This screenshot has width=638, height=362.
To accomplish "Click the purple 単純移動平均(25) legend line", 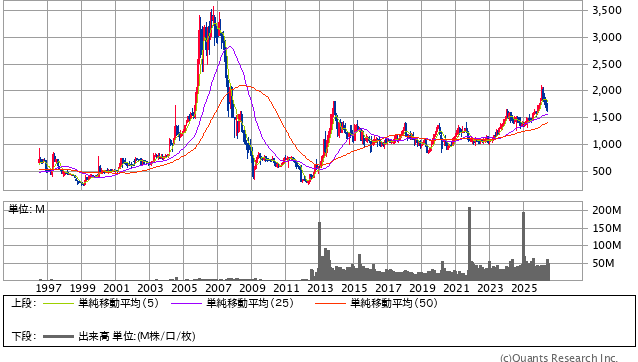I will (x=186, y=303).
